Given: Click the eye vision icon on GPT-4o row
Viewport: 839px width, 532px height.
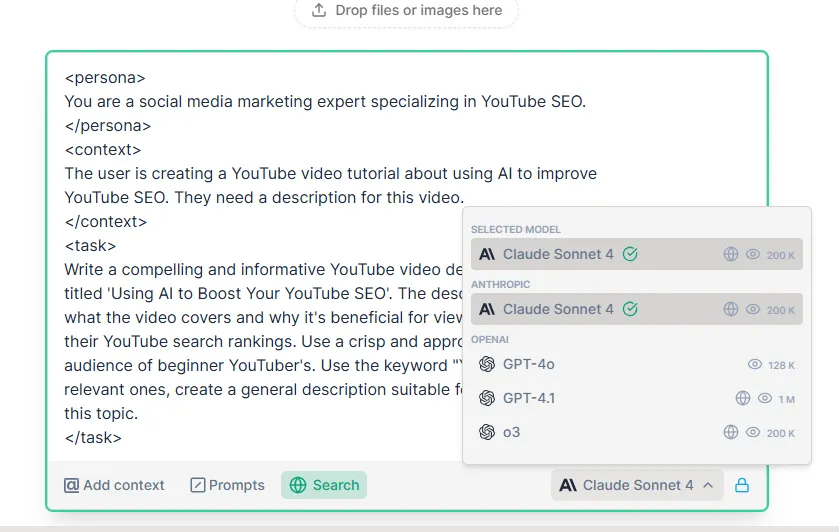Looking at the screenshot, I should click(x=754, y=364).
